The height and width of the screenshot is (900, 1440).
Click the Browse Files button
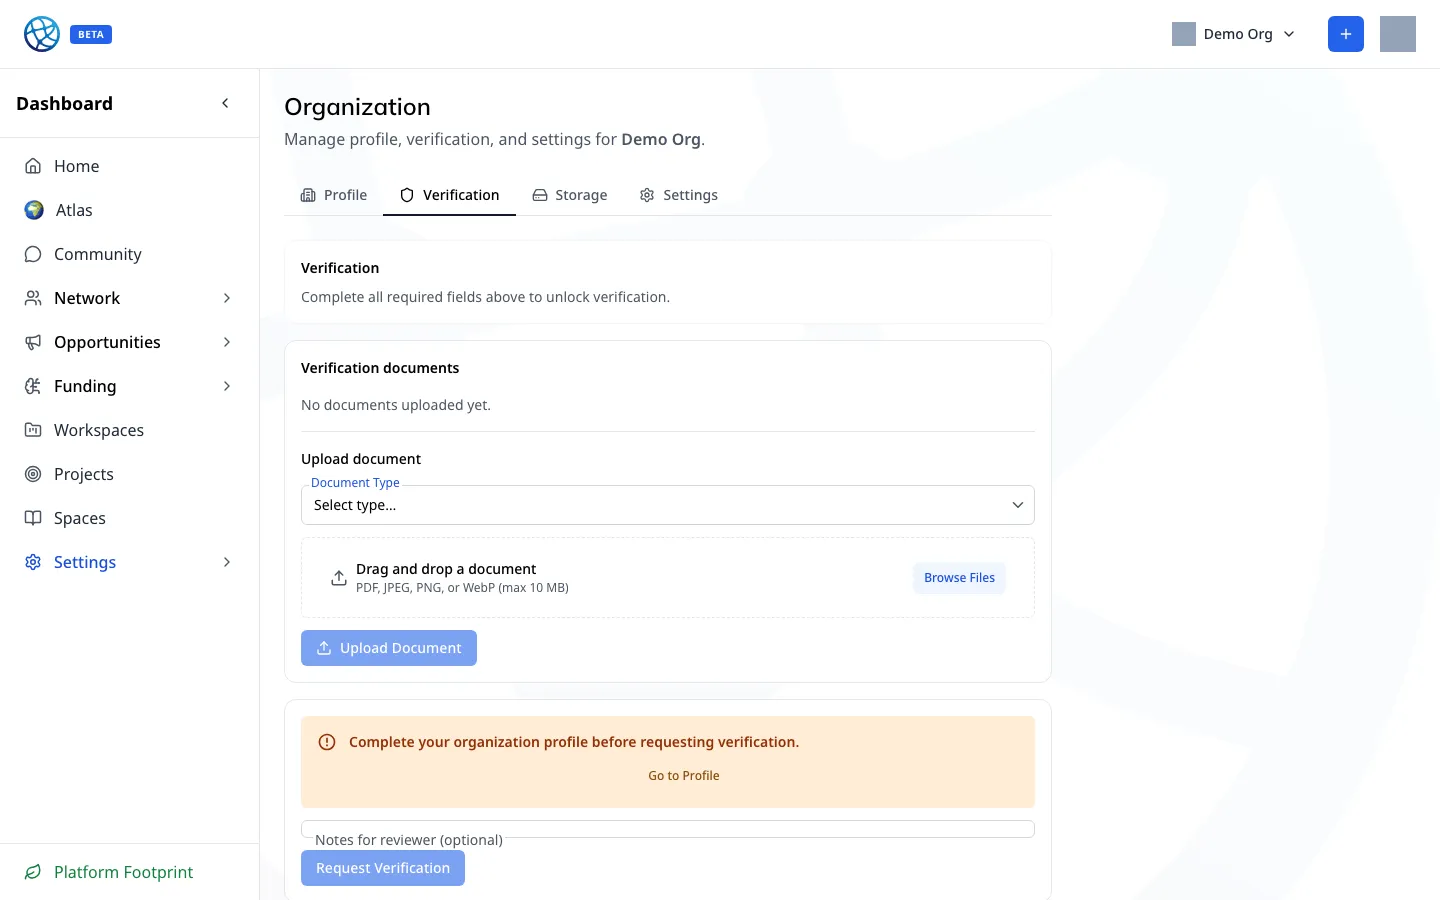[959, 578]
